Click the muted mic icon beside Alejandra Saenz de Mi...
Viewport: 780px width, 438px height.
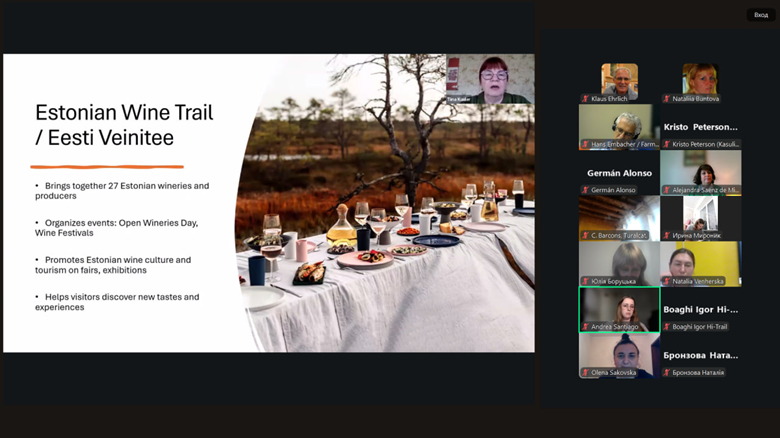click(x=667, y=190)
